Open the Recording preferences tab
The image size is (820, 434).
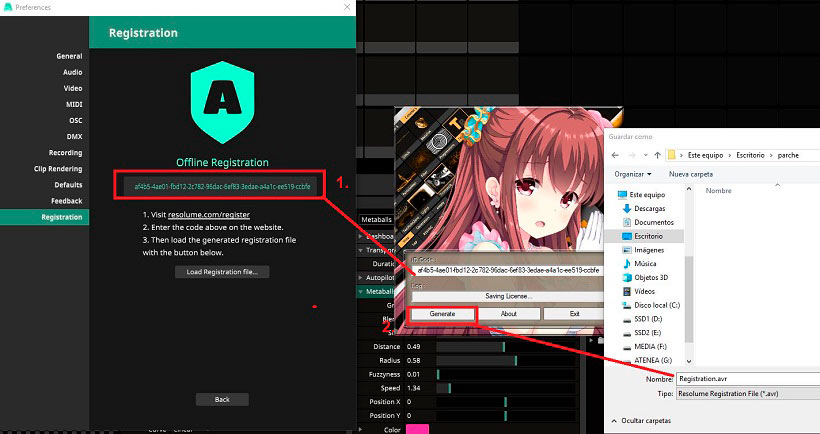pos(65,153)
